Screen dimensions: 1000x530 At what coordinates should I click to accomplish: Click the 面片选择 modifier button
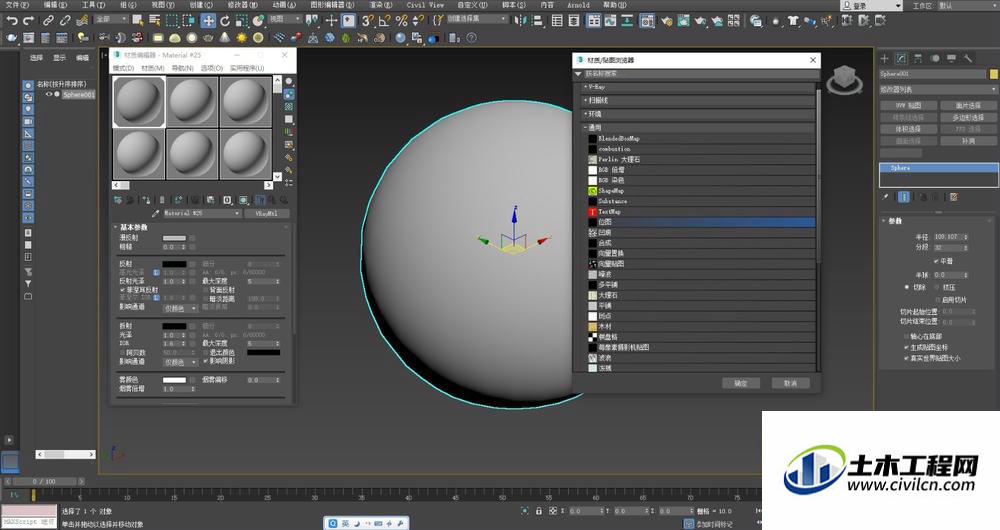click(968, 105)
